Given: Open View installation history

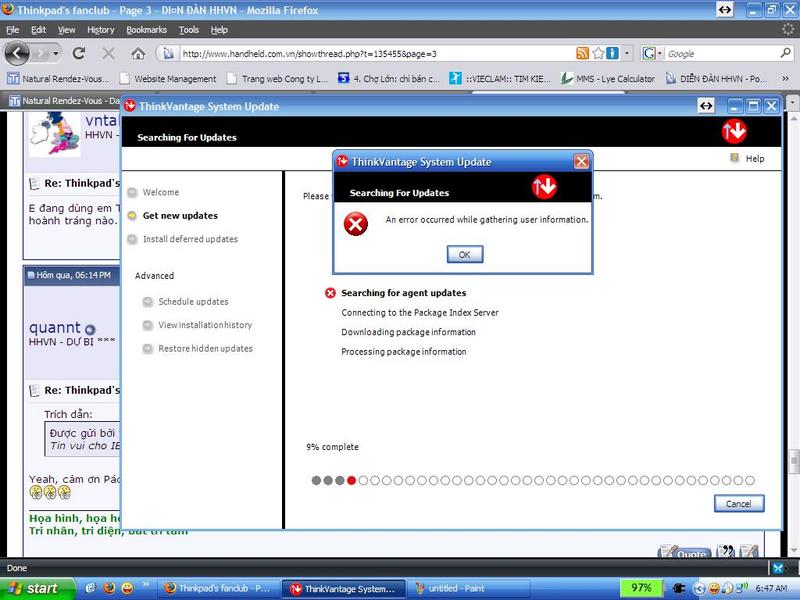Looking at the screenshot, I should click(x=204, y=325).
